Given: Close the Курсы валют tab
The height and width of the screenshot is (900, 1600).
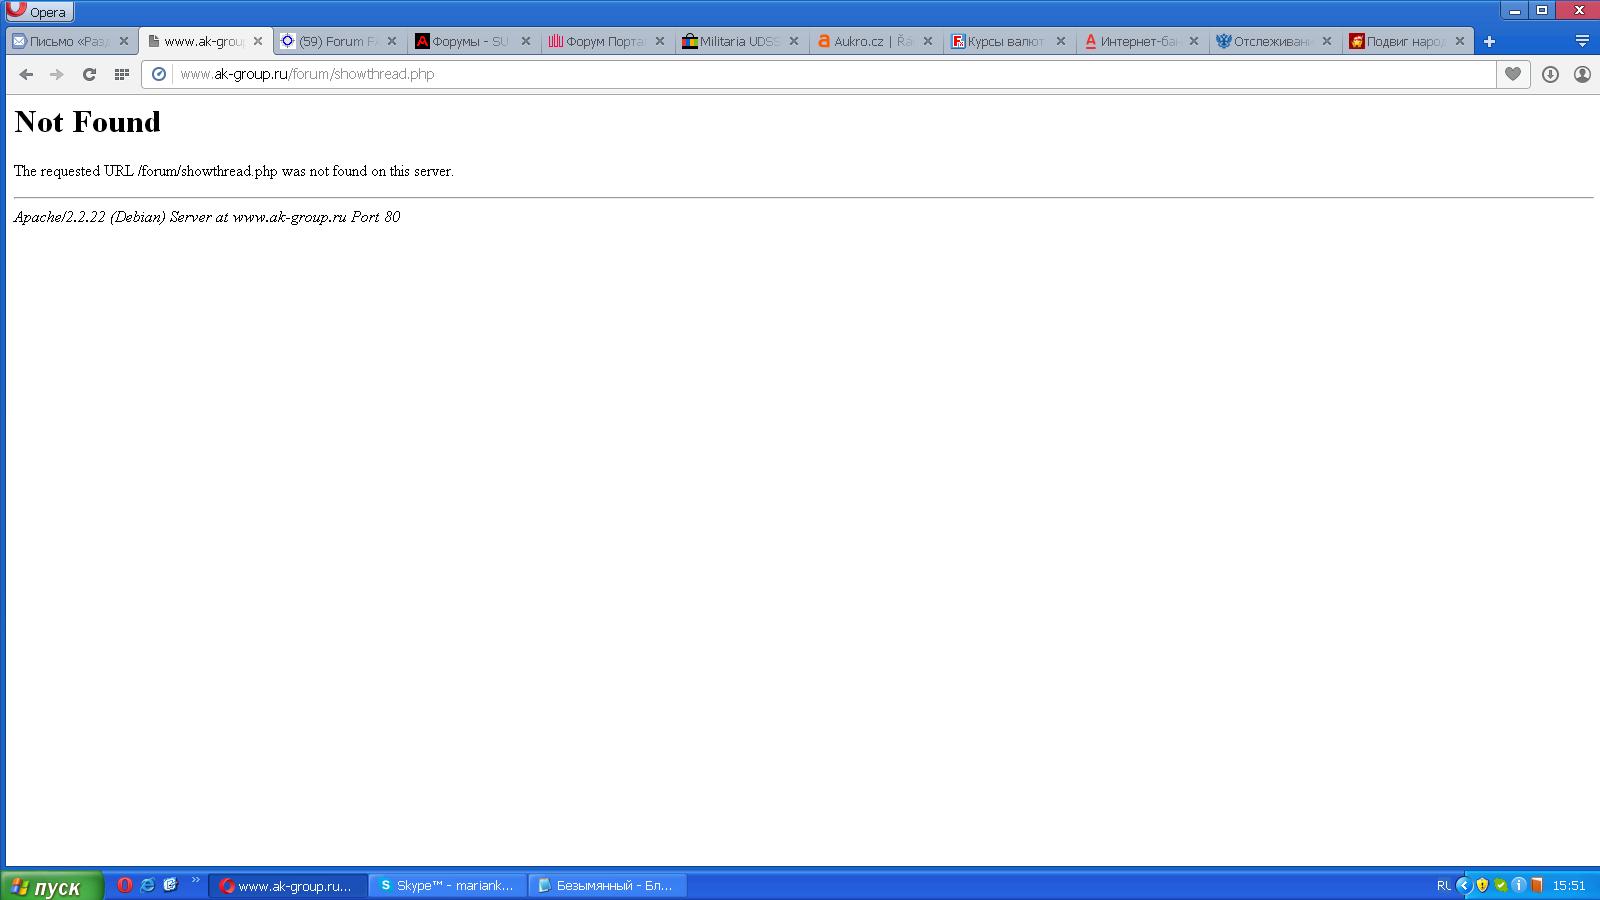Looking at the screenshot, I should pos(1061,41).
